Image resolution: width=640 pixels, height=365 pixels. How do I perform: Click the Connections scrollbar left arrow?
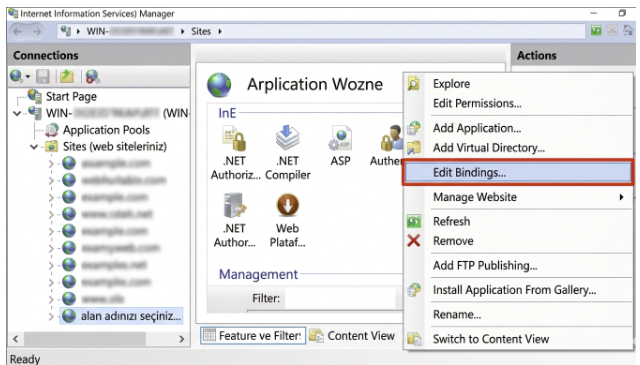[16, 339]
